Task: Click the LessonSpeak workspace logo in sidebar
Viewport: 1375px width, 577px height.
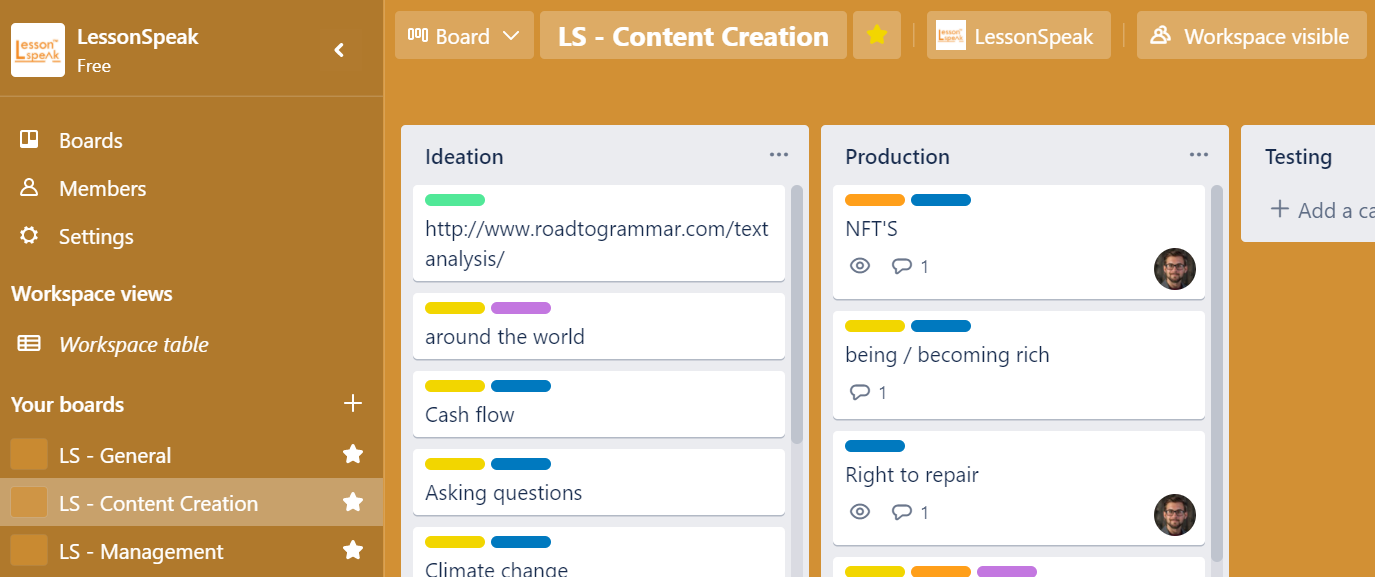Action: point(38,50)
